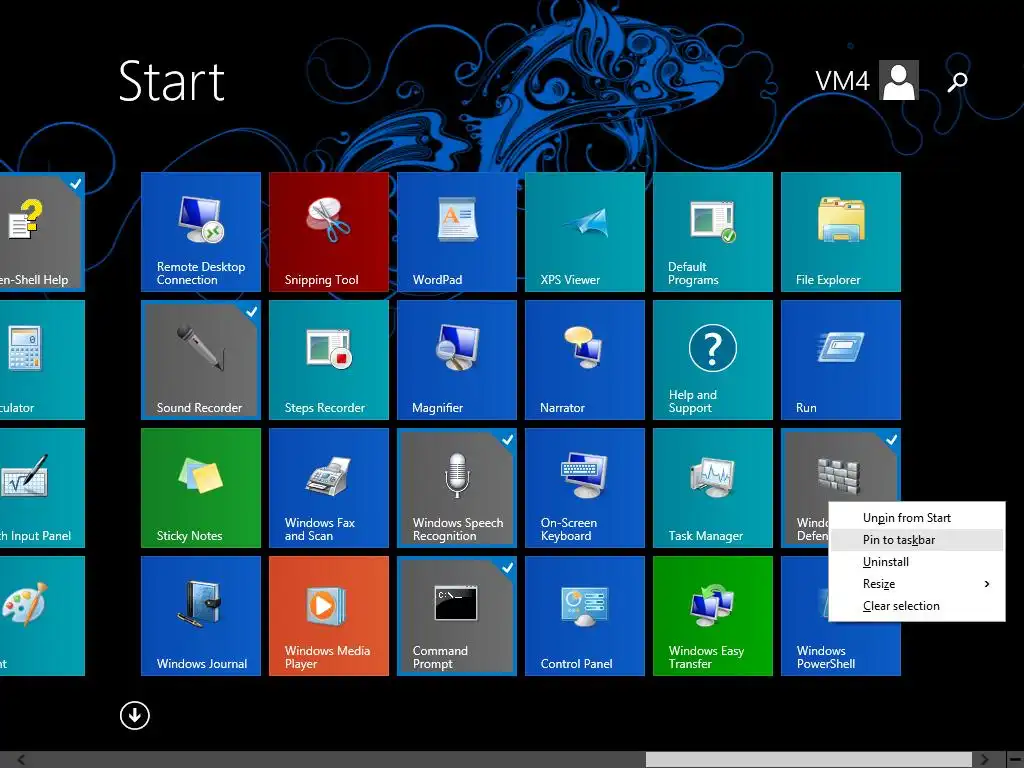Select the Command Prompt tile

456,616
